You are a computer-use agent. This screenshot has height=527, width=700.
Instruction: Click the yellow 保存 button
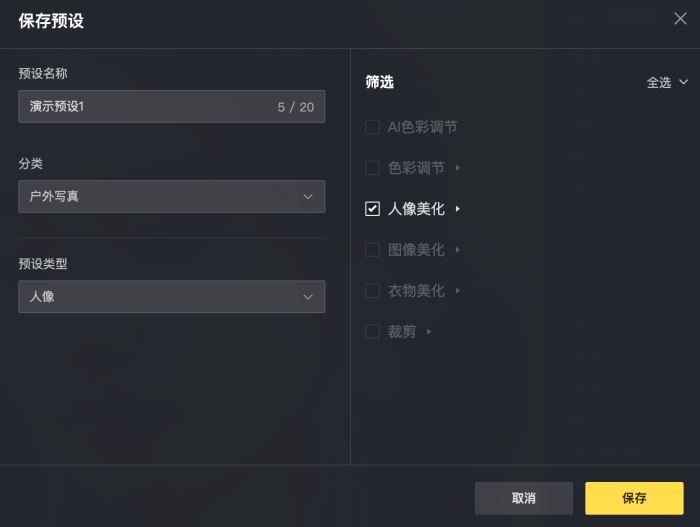coord(634,498)
